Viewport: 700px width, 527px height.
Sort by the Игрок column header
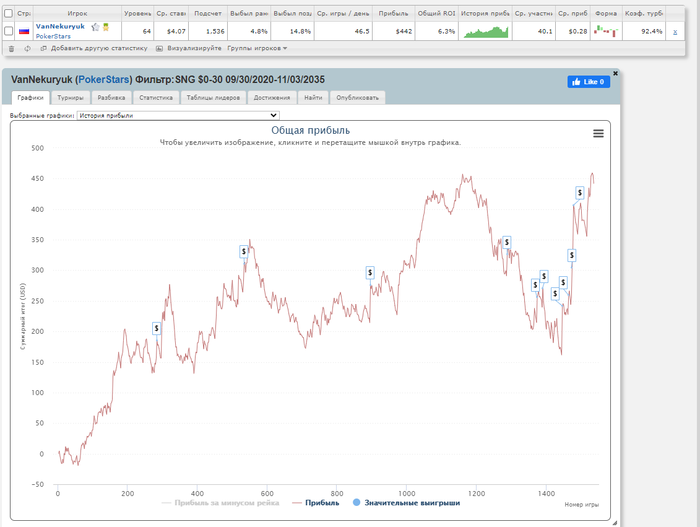point(77,13)
